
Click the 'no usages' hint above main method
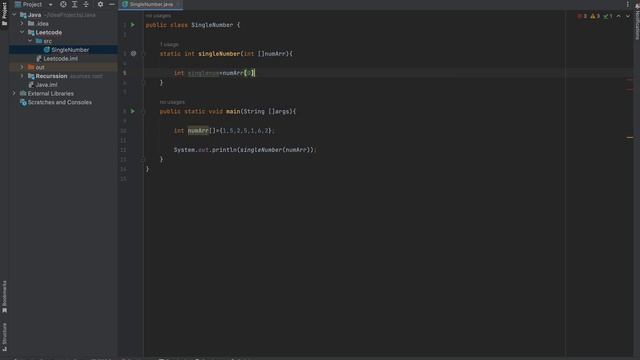coord(172,102)
